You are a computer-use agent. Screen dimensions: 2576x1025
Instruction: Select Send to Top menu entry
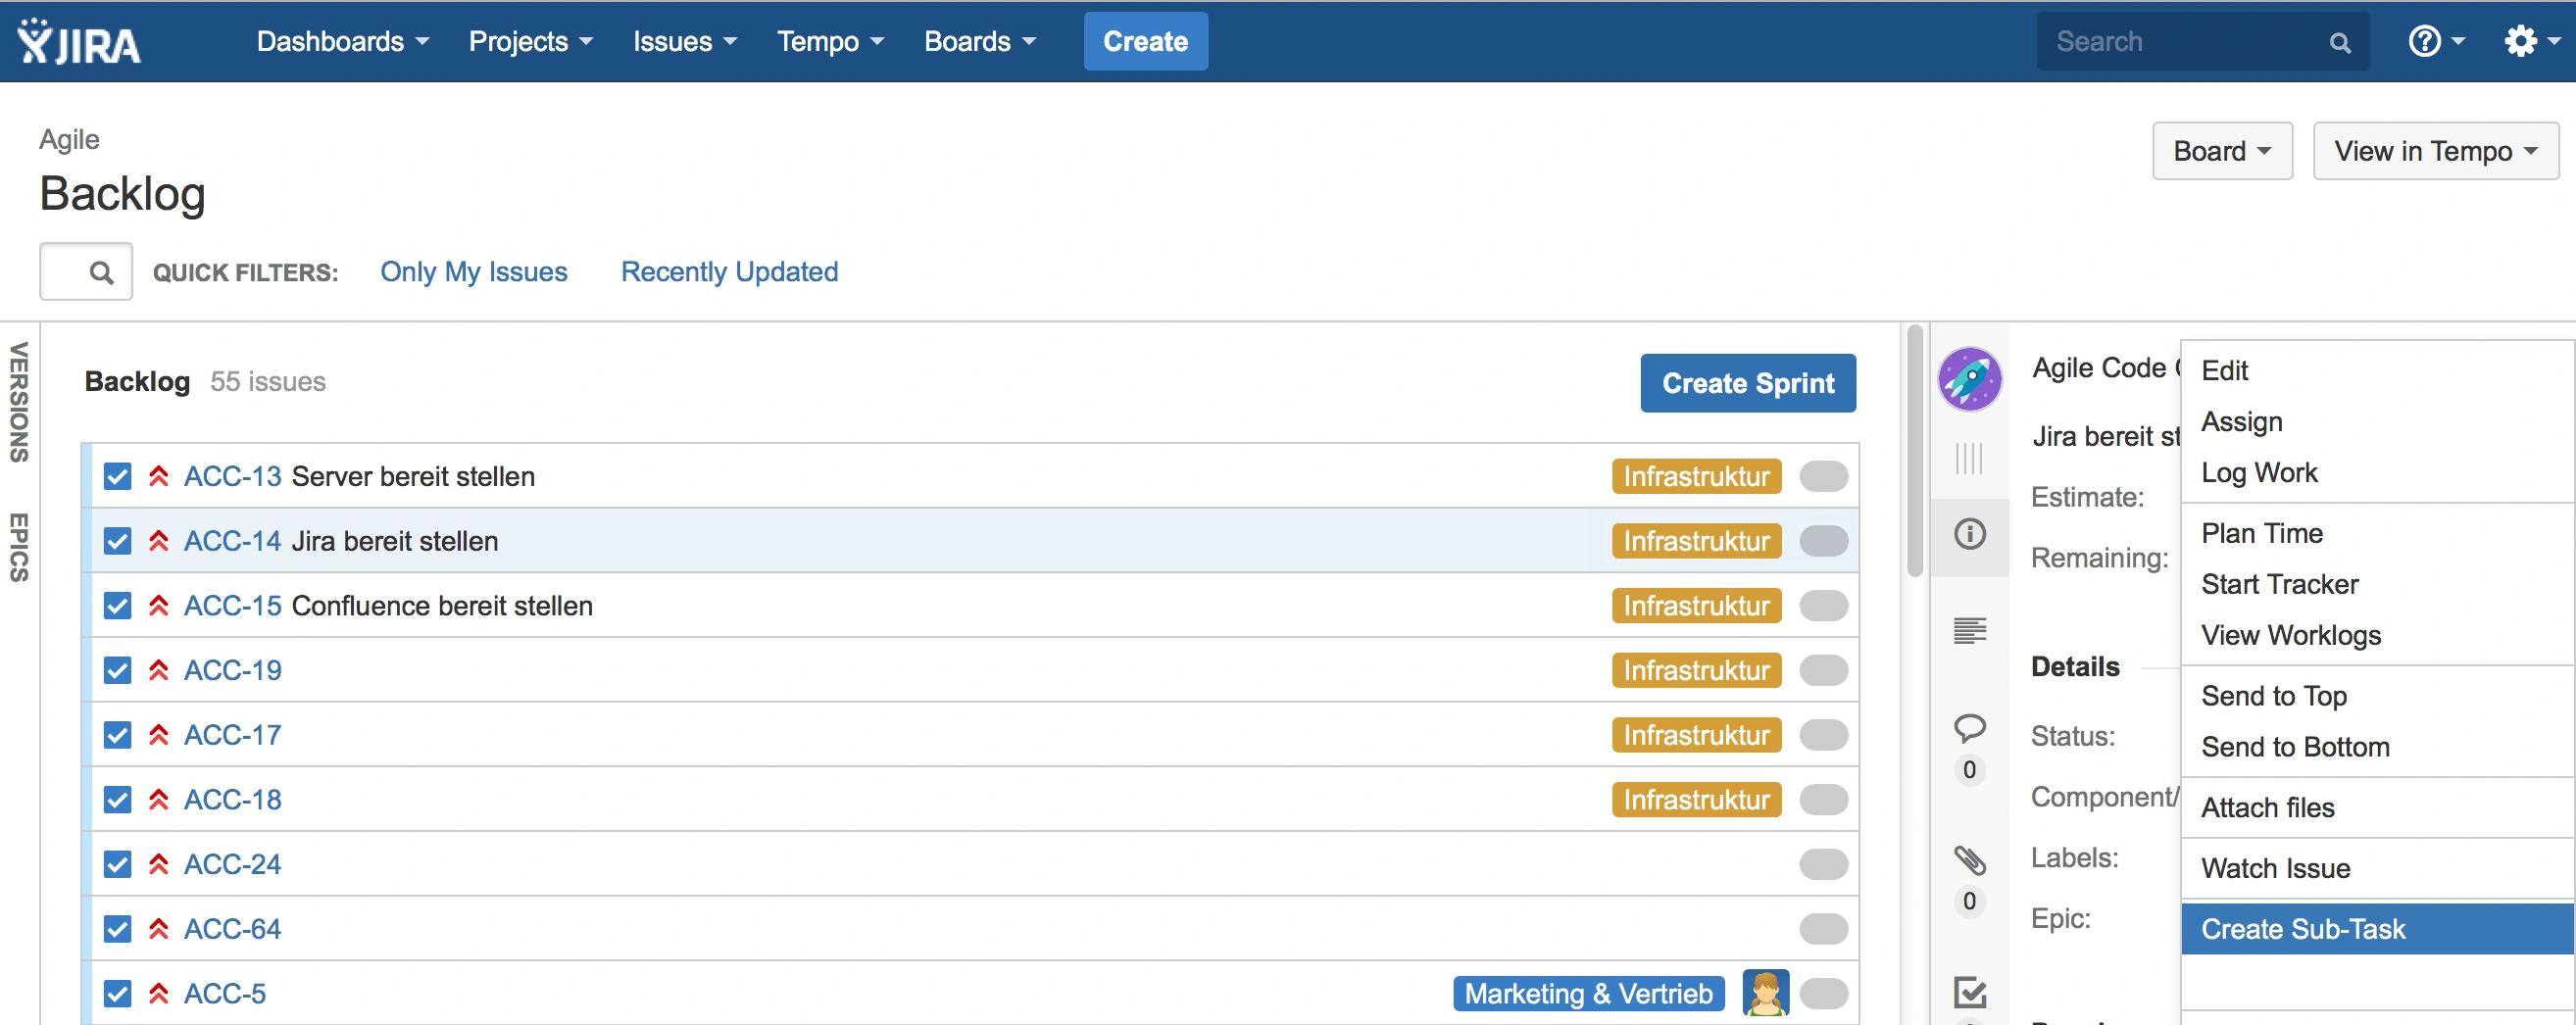[2377, 696]
